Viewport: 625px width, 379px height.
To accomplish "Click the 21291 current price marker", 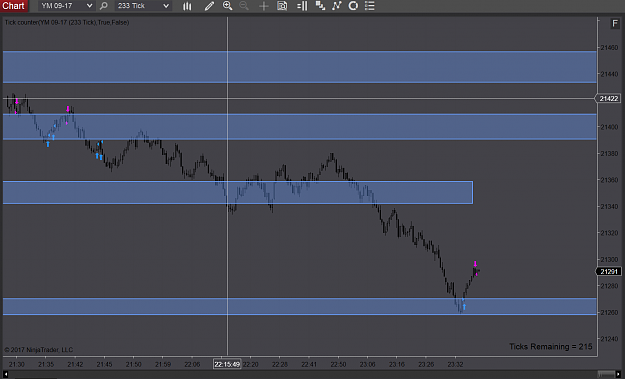I will 608,271.
